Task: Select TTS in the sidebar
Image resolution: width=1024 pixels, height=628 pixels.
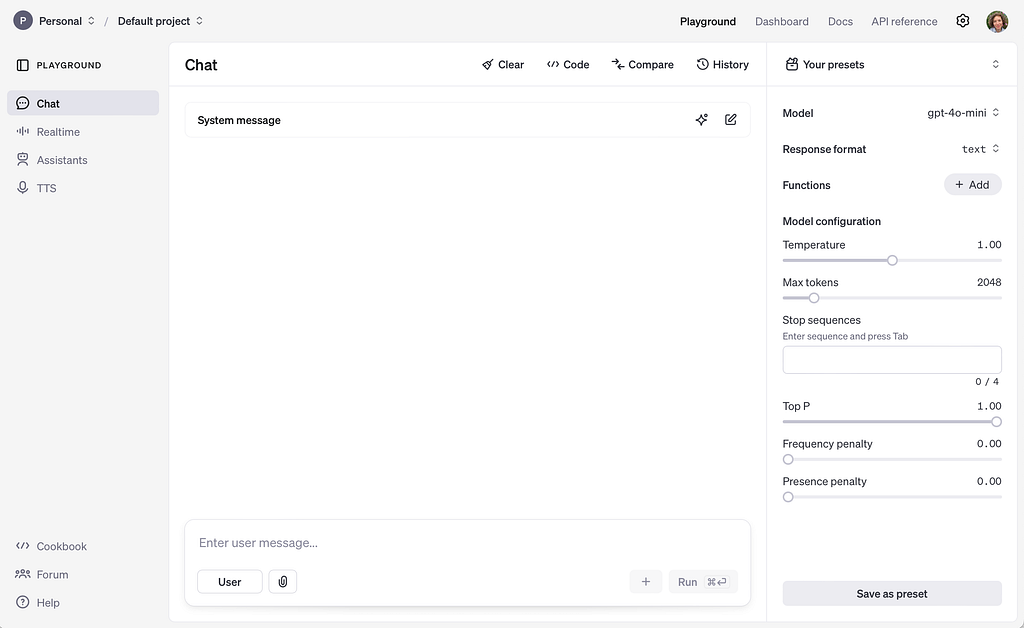Action: pyautogui.click(x=83, y=187)
